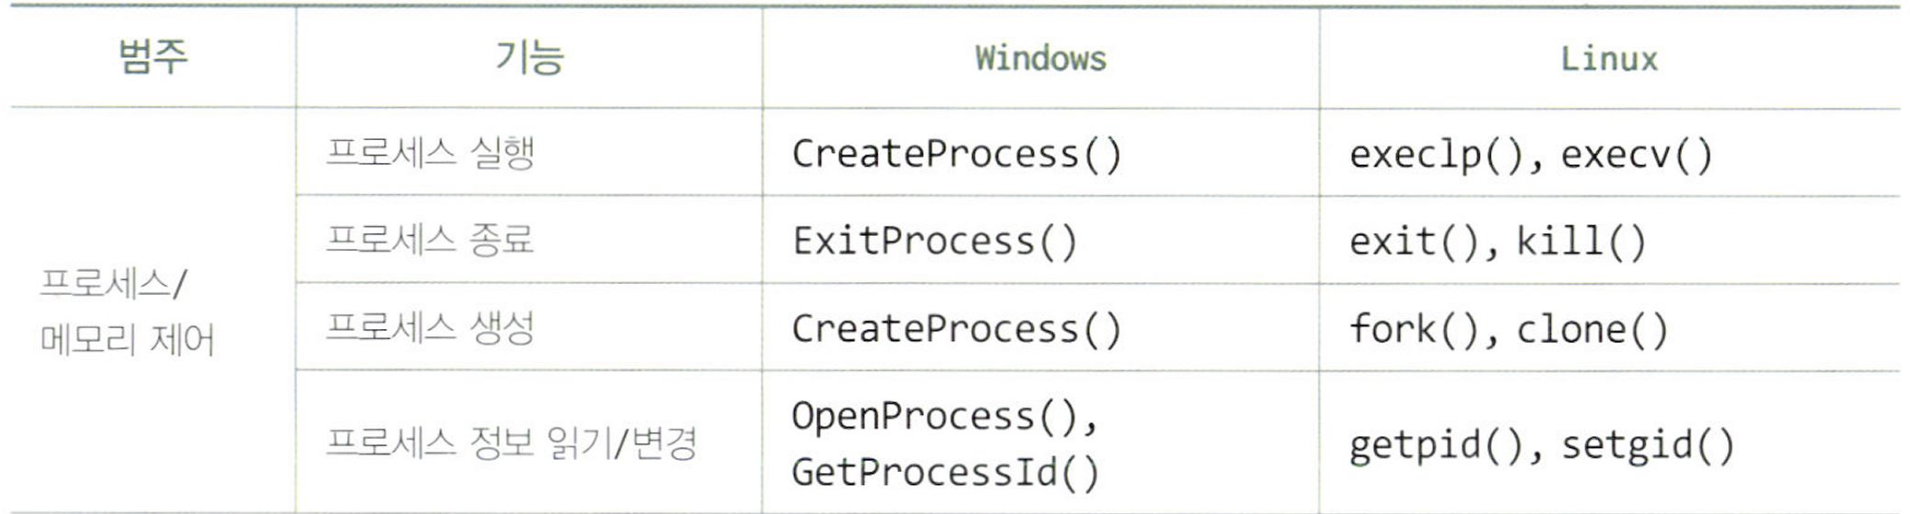Select the 프로세스 실행 row label
Viewport: 1910px width, 514px height.
pos(430,153)
